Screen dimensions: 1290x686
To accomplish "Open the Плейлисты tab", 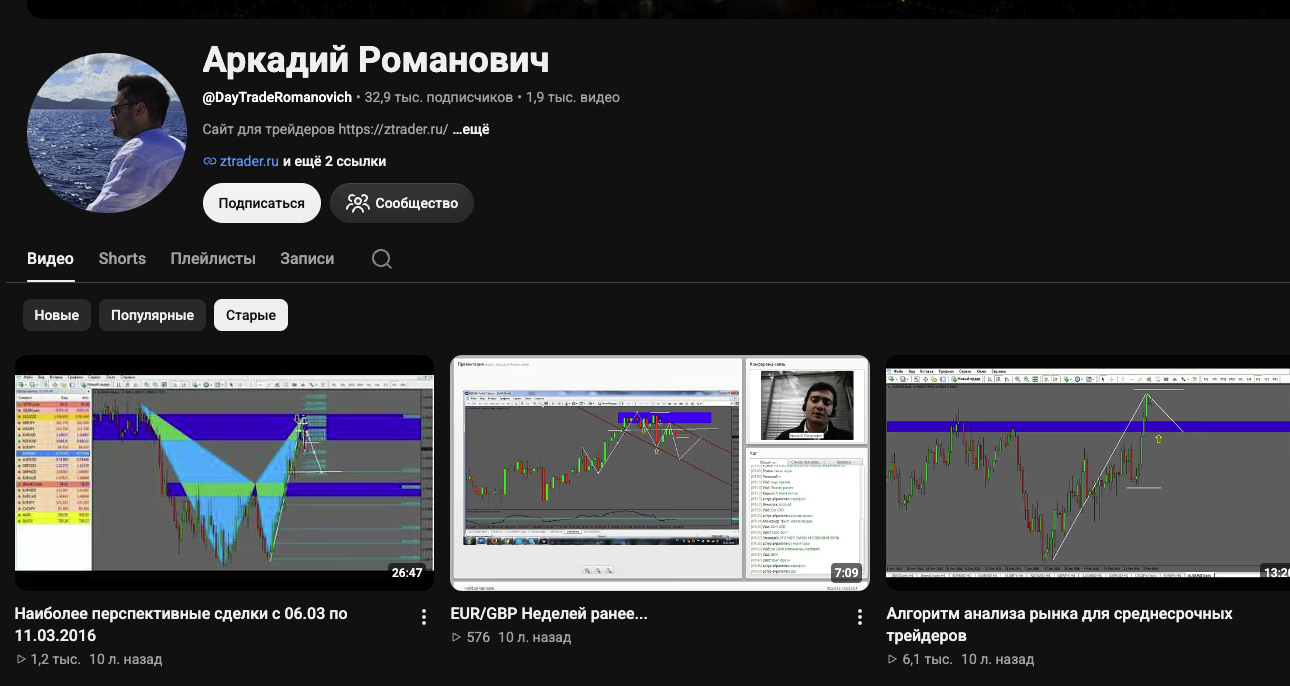I will coord(213,258).
